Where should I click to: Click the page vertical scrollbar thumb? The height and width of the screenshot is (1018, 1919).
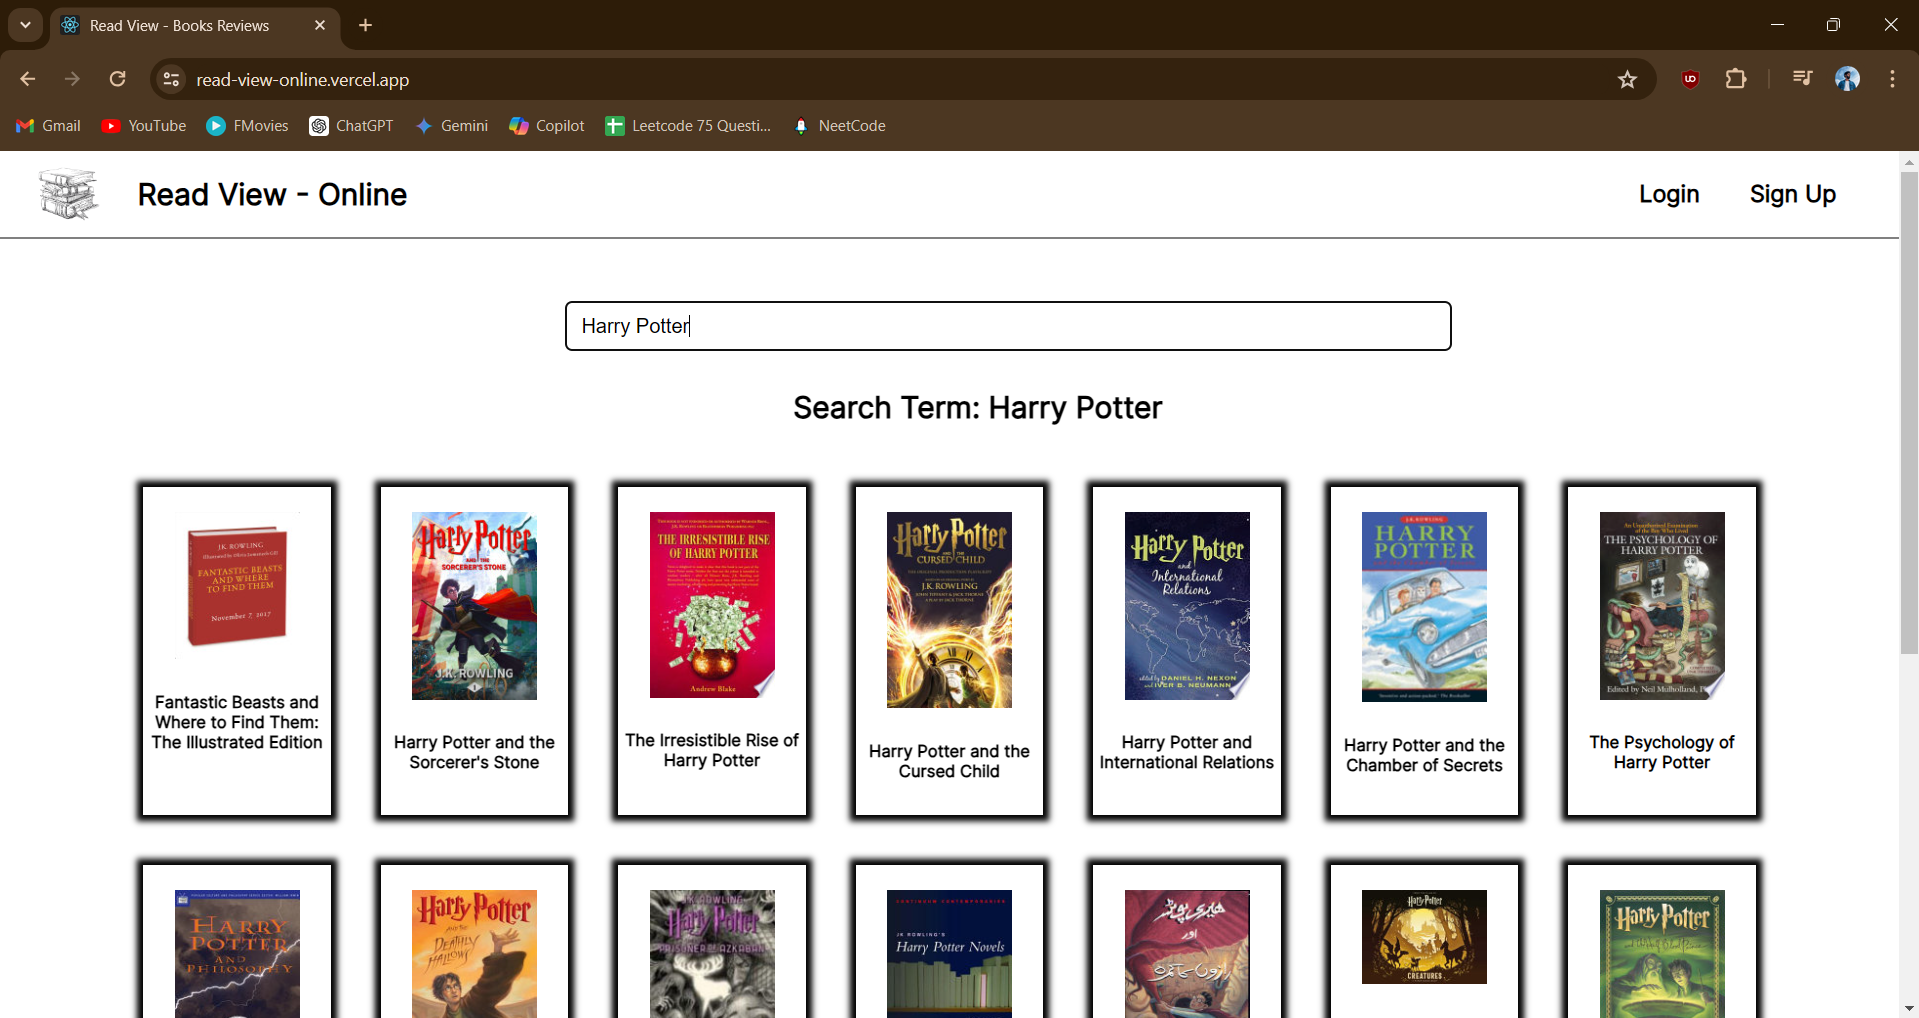[x=1909, y=413]
